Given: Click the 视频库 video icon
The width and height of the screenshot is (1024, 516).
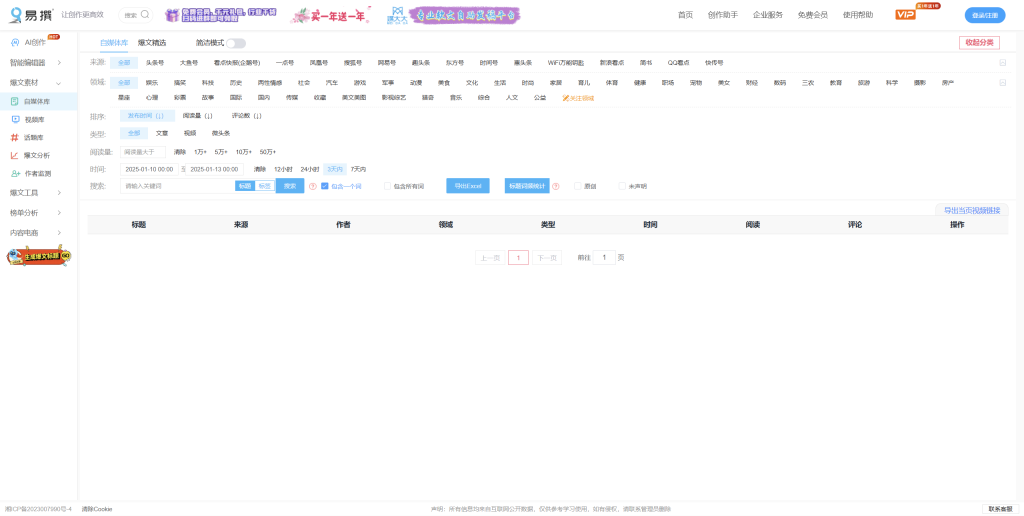Looking at the screenshot, I should [15, 120].
